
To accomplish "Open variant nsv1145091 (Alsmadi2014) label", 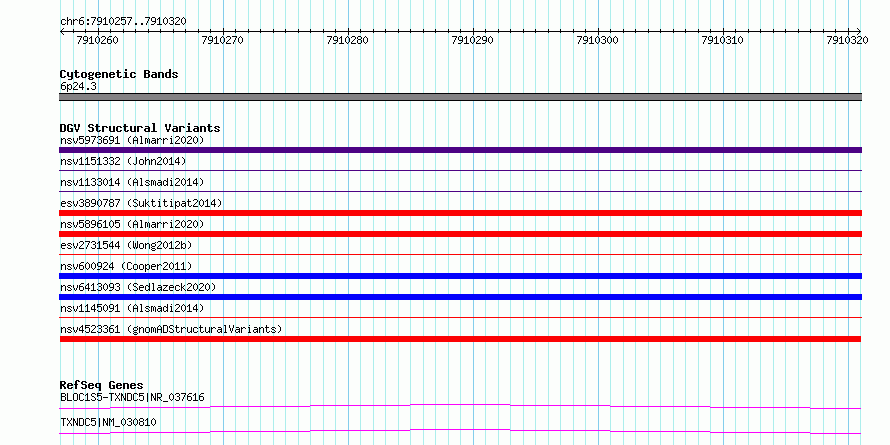I will pyautogui.click(x=132, y=308).
